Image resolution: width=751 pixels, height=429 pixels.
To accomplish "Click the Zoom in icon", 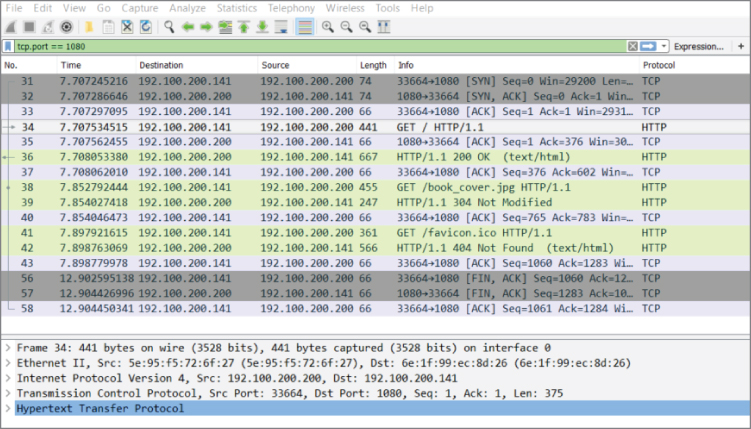I will click(x=328, y=27).
